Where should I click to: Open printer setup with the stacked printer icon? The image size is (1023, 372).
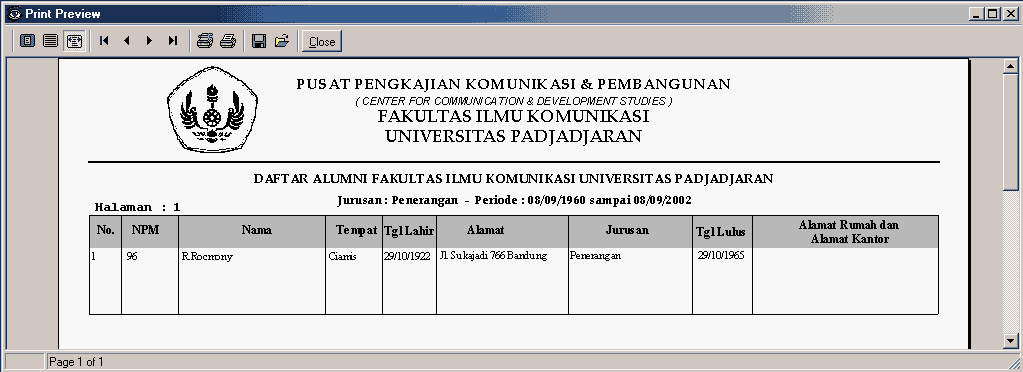[205, 41]
